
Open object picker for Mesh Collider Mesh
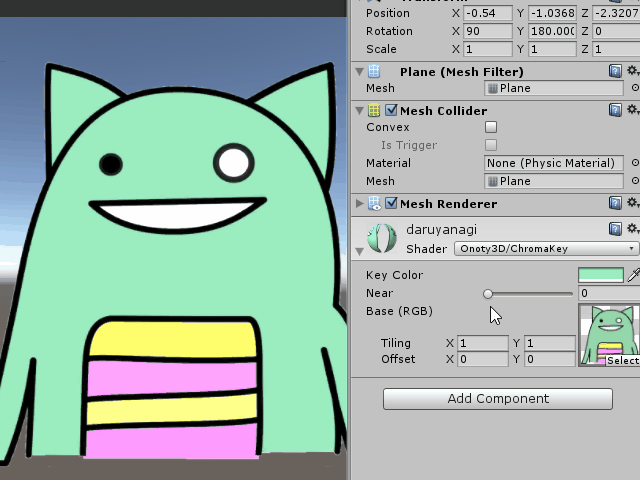[x=635, y=180]
